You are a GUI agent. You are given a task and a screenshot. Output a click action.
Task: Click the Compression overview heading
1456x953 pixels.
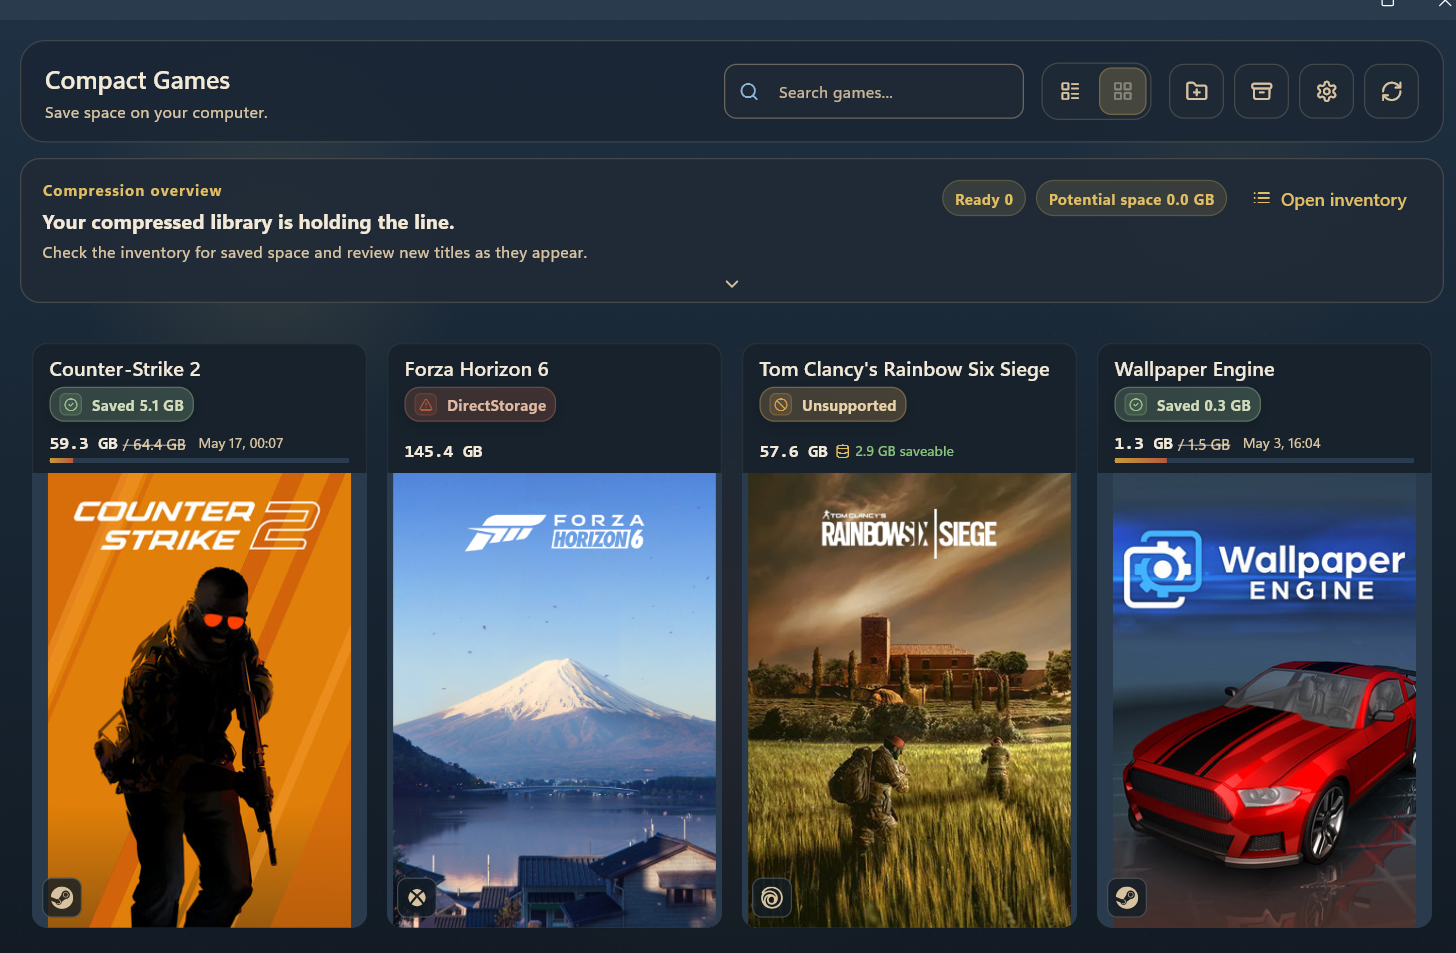click(132, 190)
